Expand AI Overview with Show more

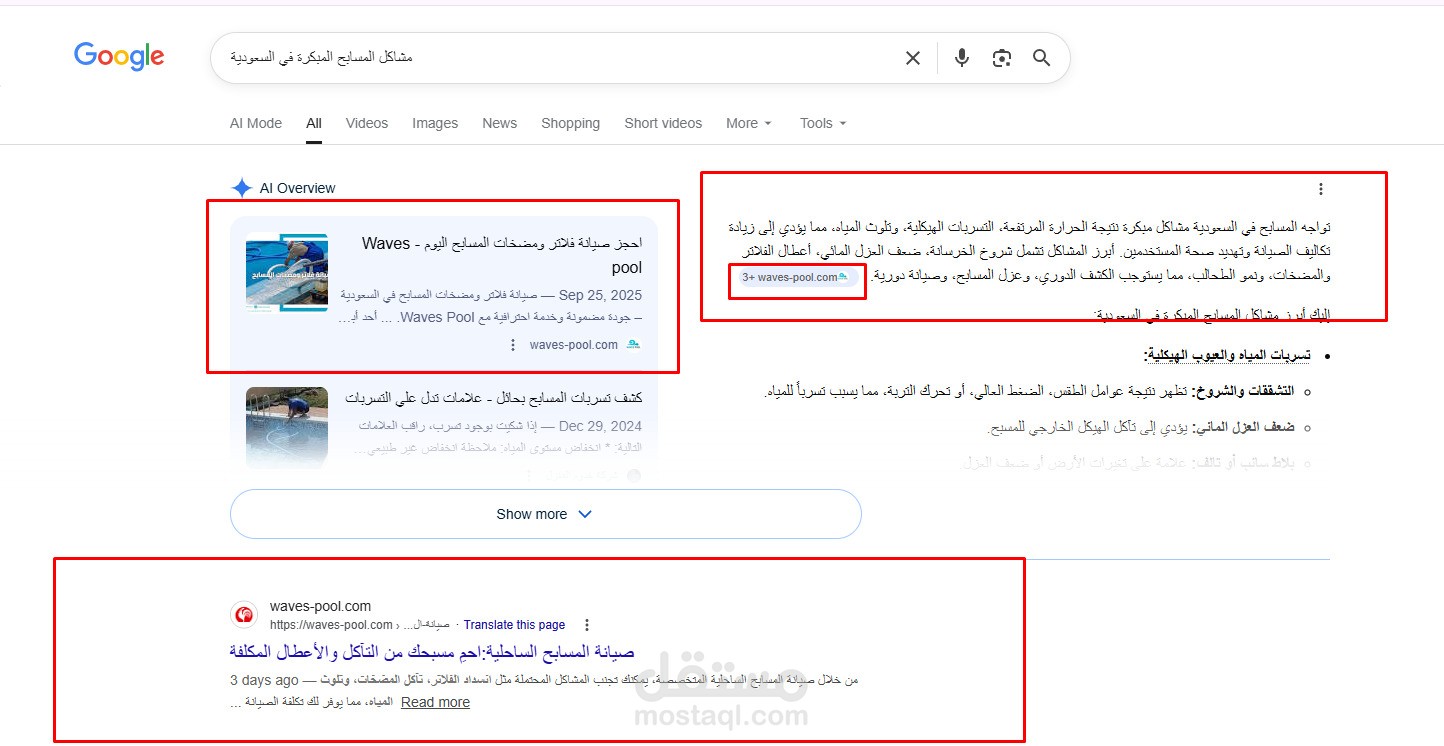[x=545, y=514]
